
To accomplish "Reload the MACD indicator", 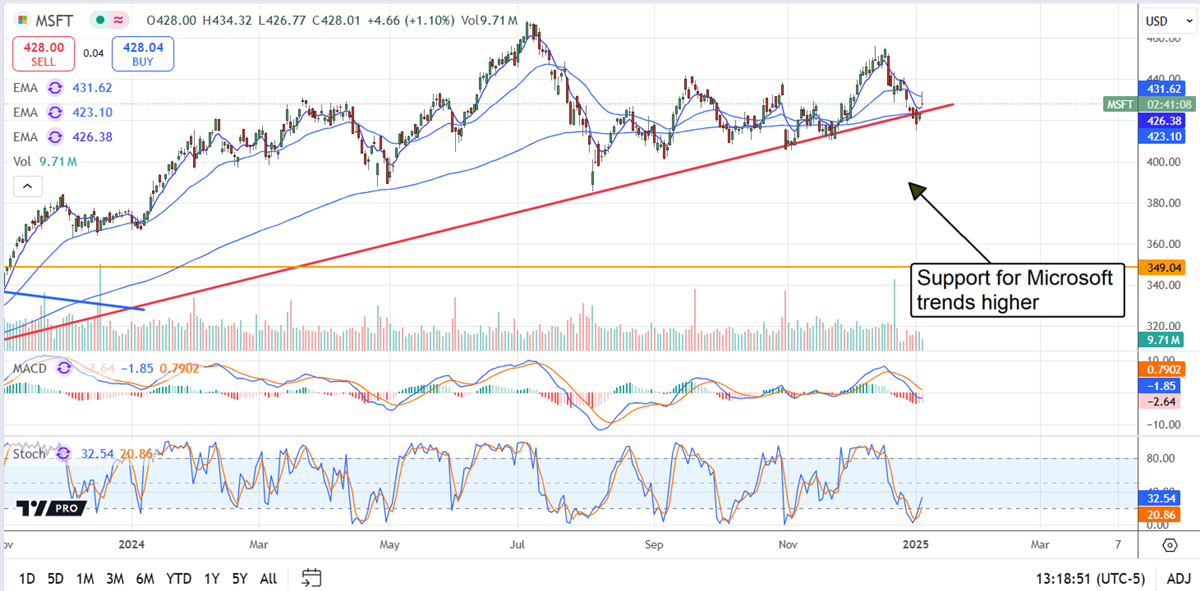I will click(x=63, y=368).
